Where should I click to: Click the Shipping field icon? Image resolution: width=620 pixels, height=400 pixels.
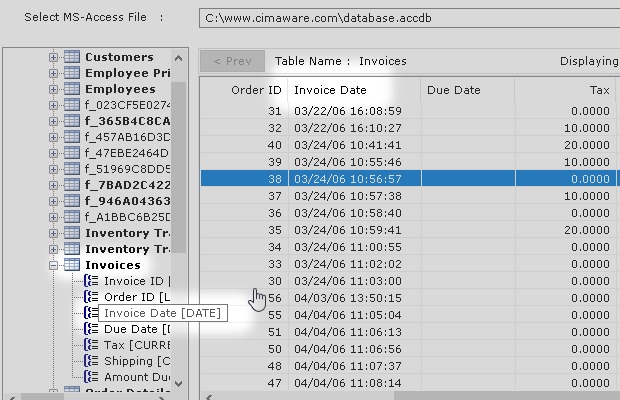click(x=92, y=361)
